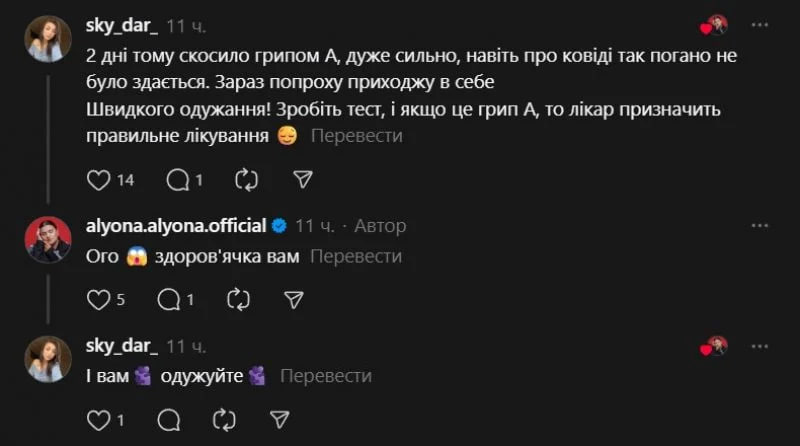Open sky_dar_ profile from top username

(124, 23)
